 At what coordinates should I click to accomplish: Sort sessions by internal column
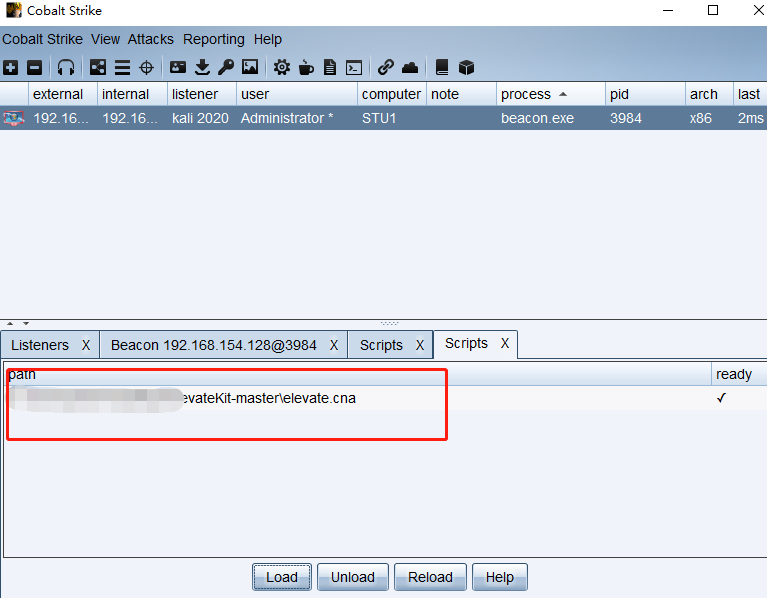[132, 94]
